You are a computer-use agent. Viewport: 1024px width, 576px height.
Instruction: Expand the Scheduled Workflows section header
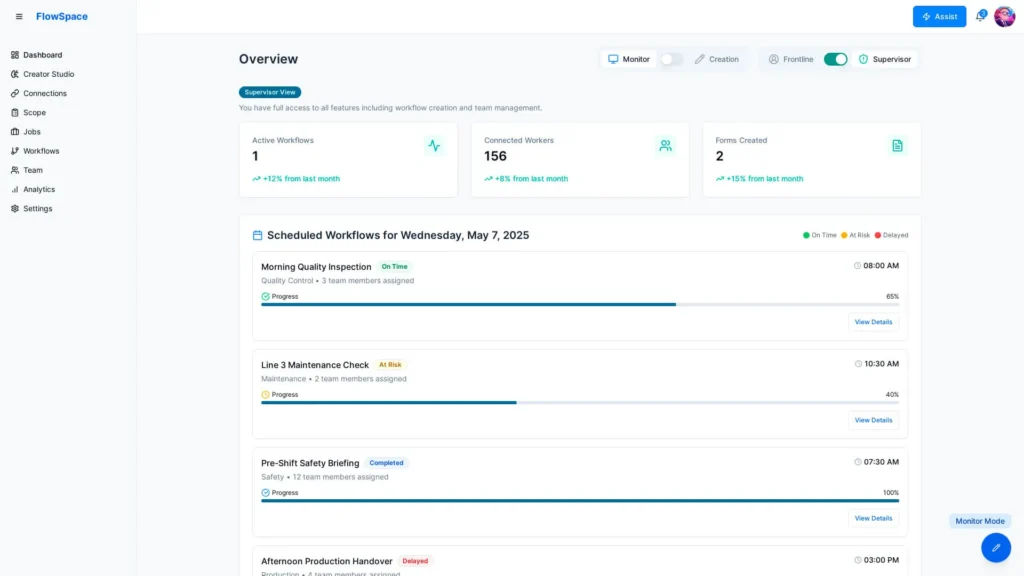coord(395,235)
